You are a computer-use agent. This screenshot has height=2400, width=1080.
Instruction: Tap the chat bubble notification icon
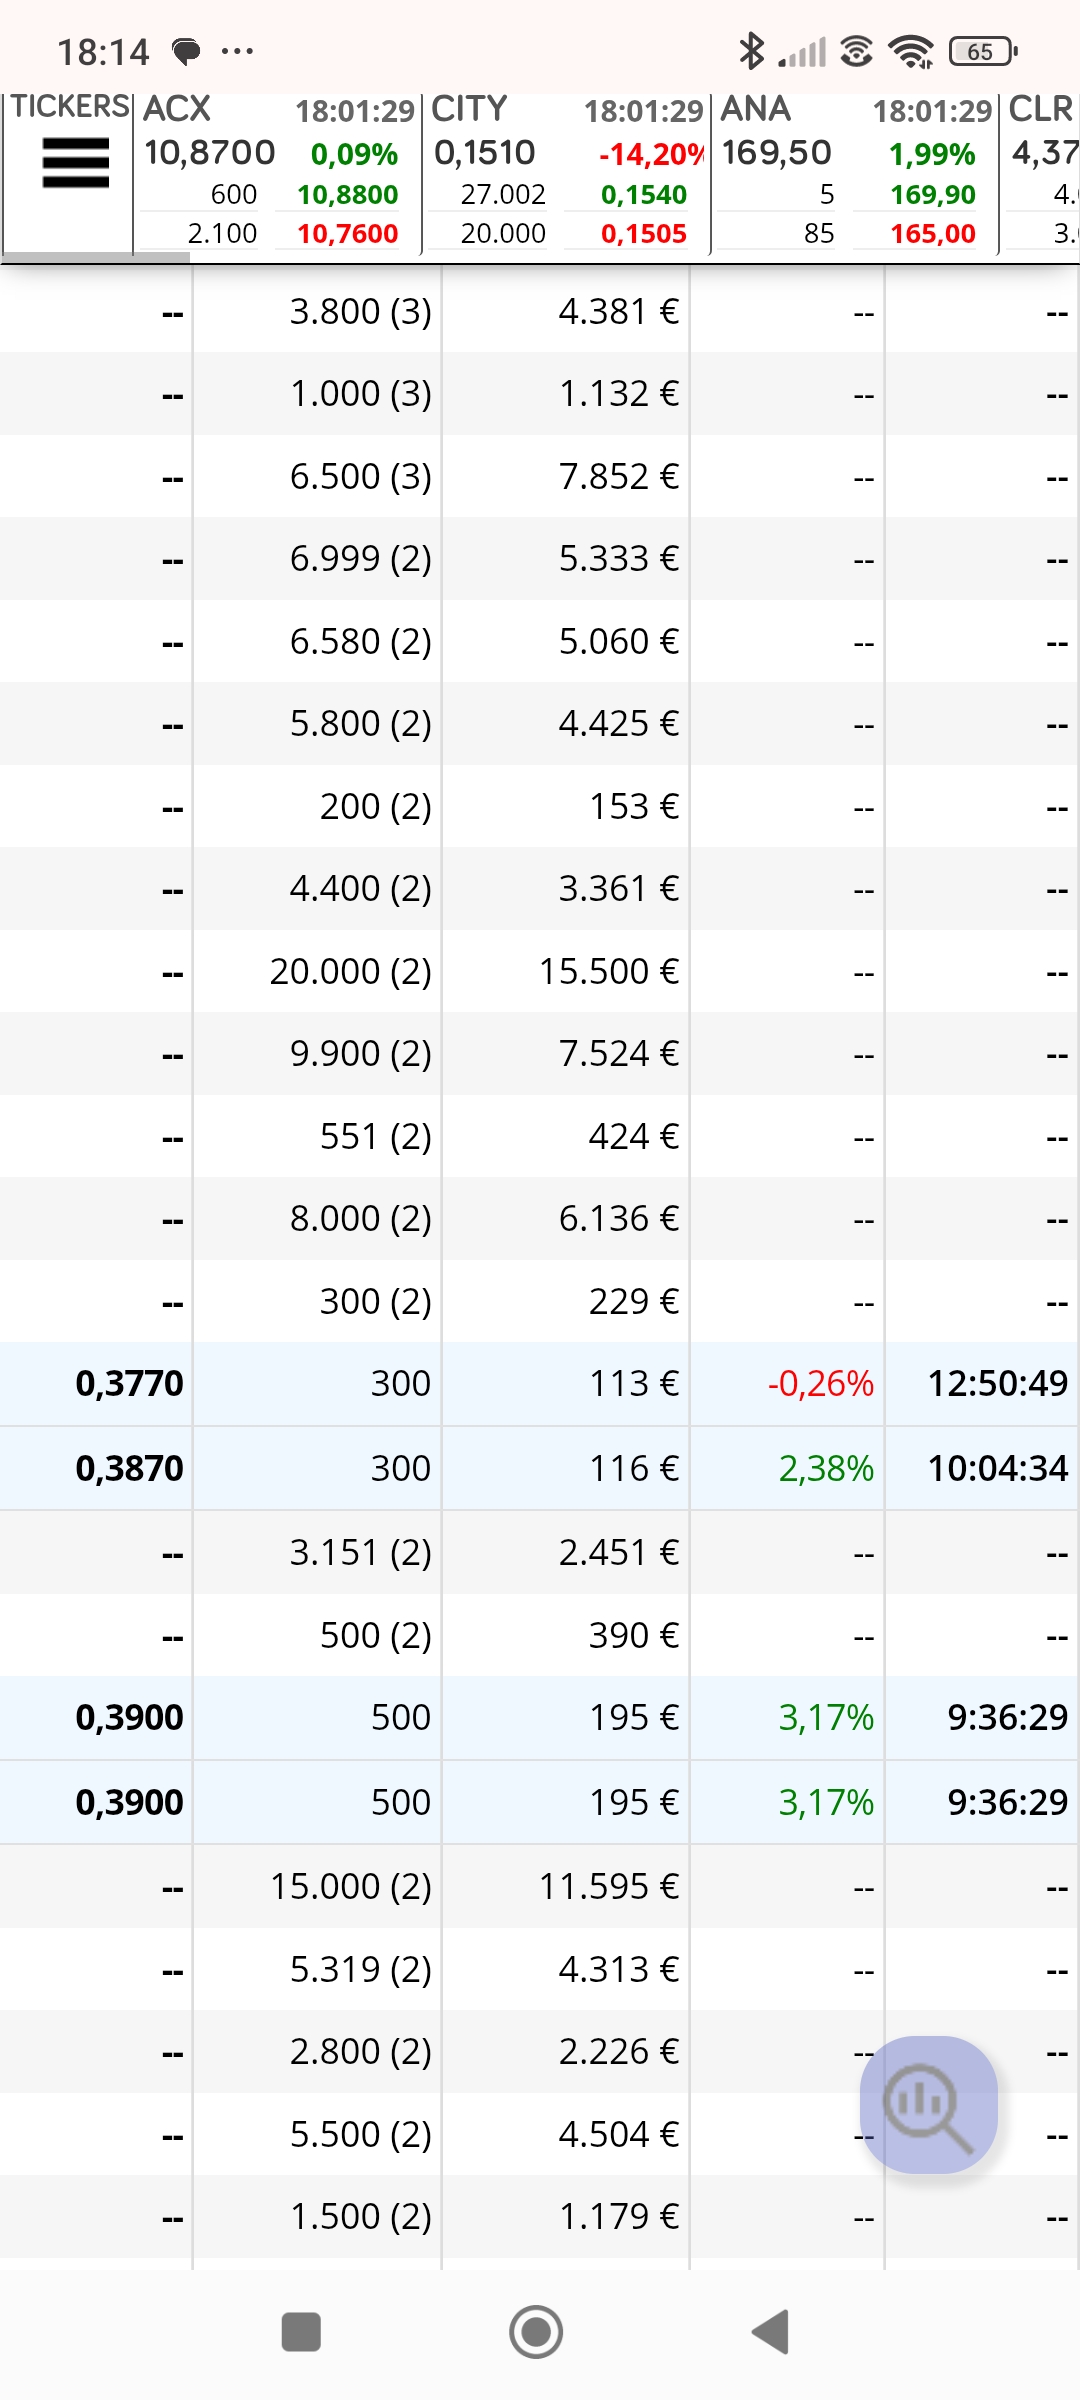click(186, 52)
